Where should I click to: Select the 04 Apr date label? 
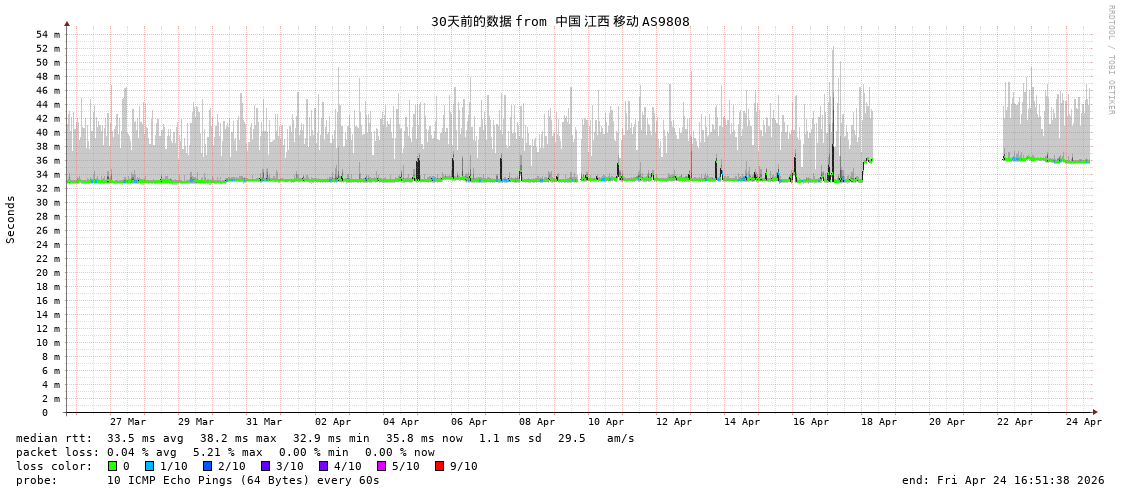(x=401, y=422)
